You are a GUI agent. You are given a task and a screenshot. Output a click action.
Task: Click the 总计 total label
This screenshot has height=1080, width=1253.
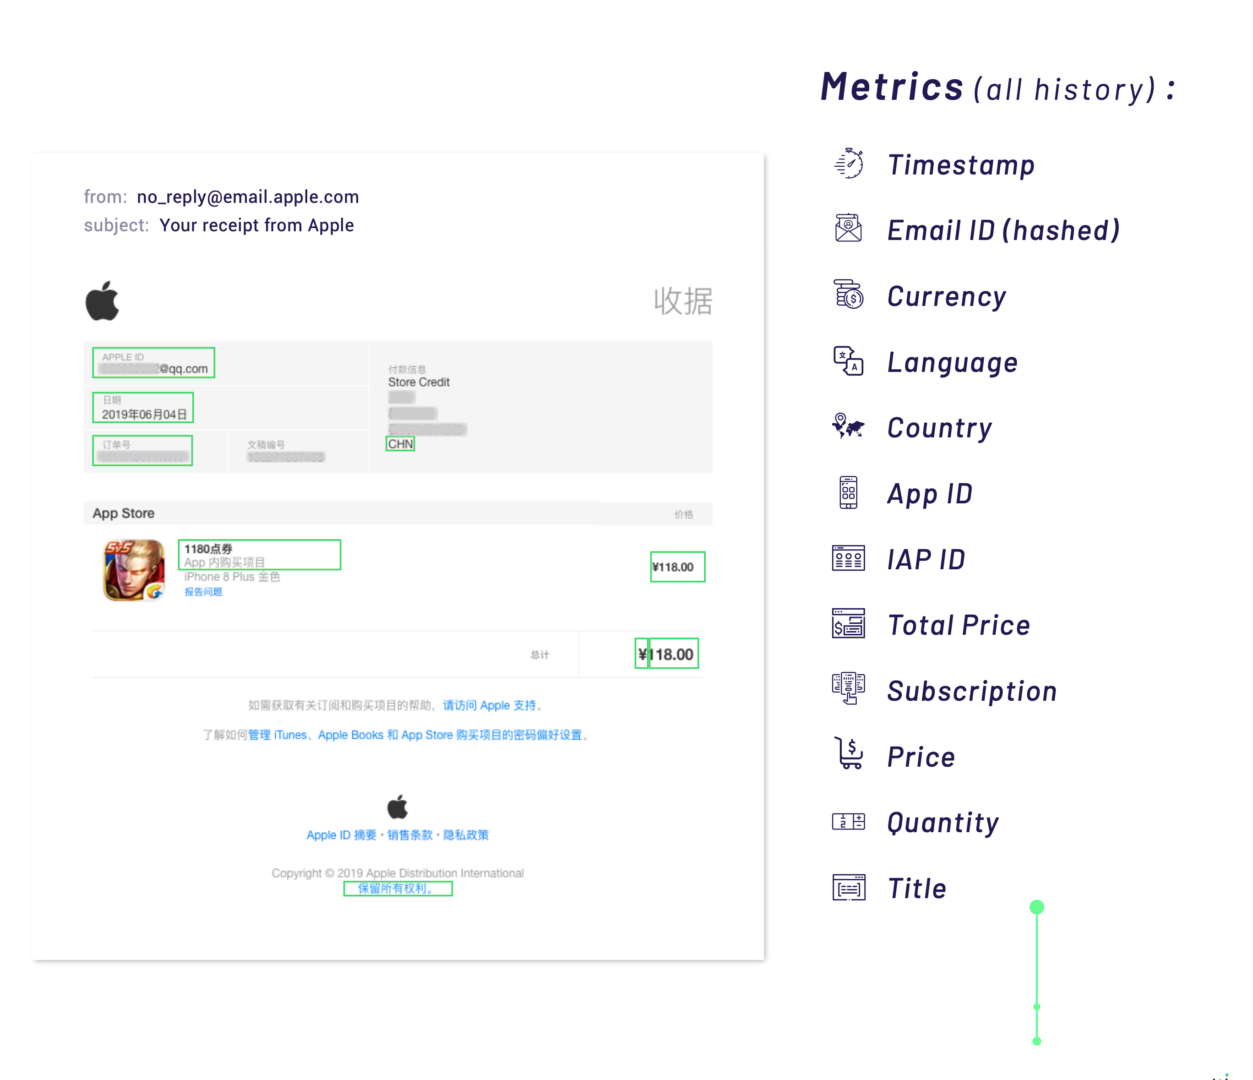[x=540, y=655]
